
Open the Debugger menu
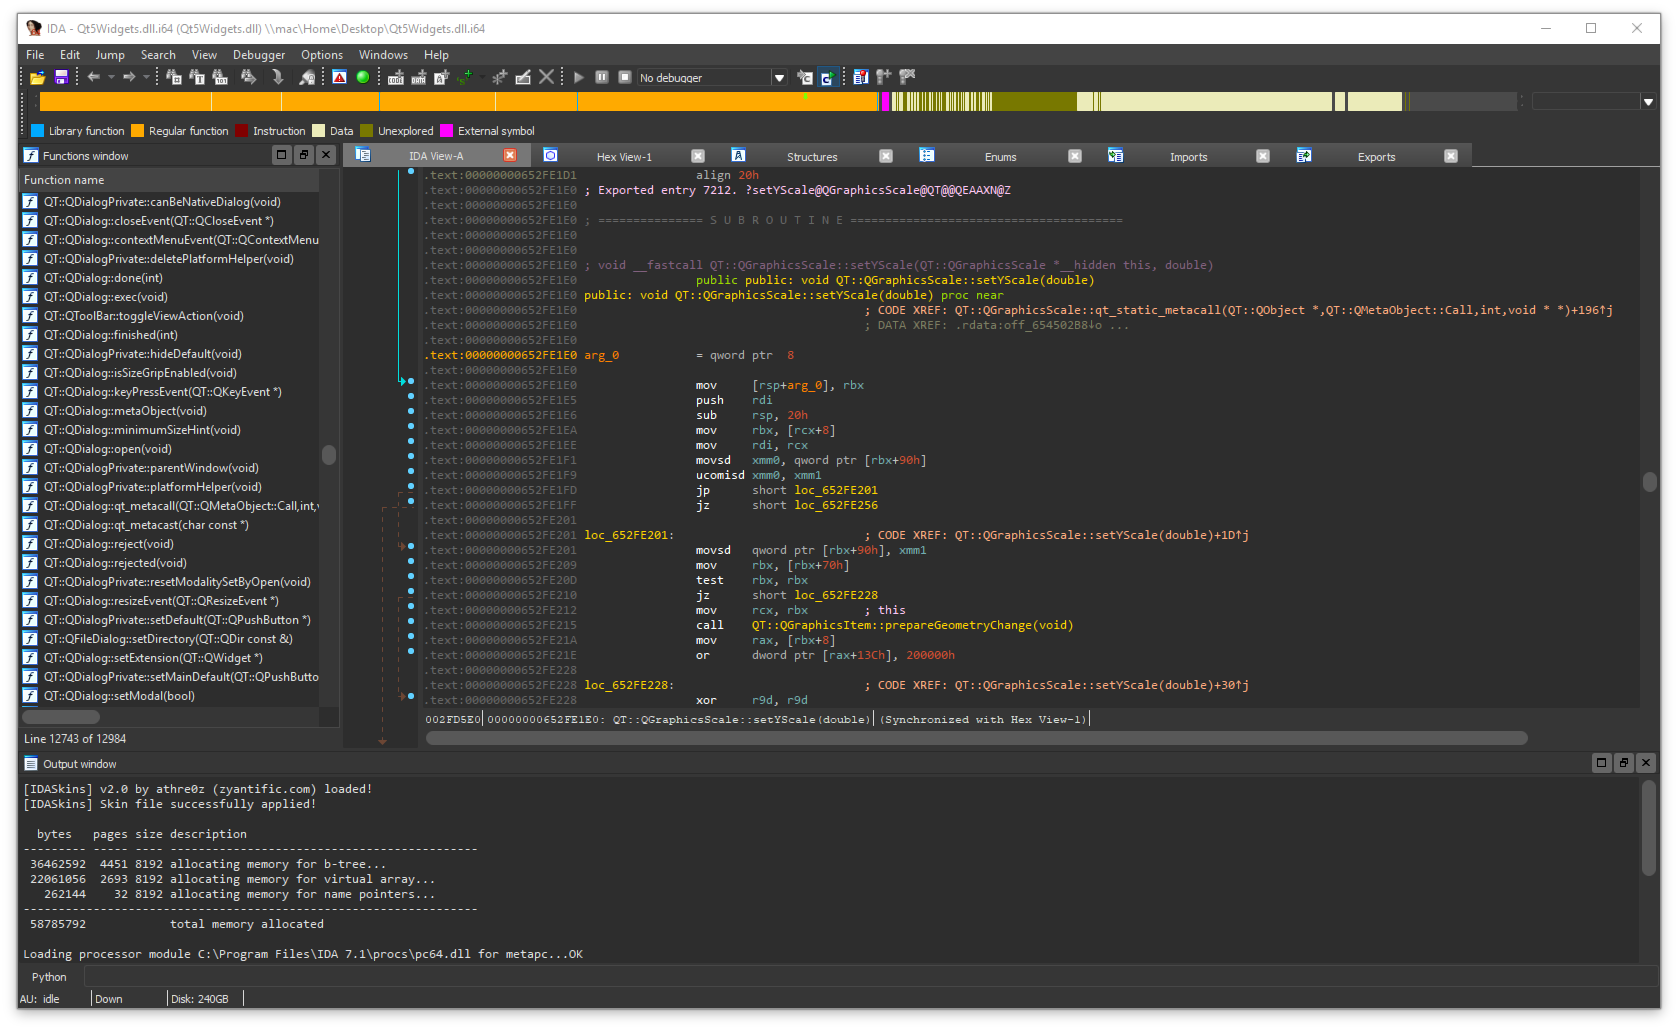click(259, 55)
